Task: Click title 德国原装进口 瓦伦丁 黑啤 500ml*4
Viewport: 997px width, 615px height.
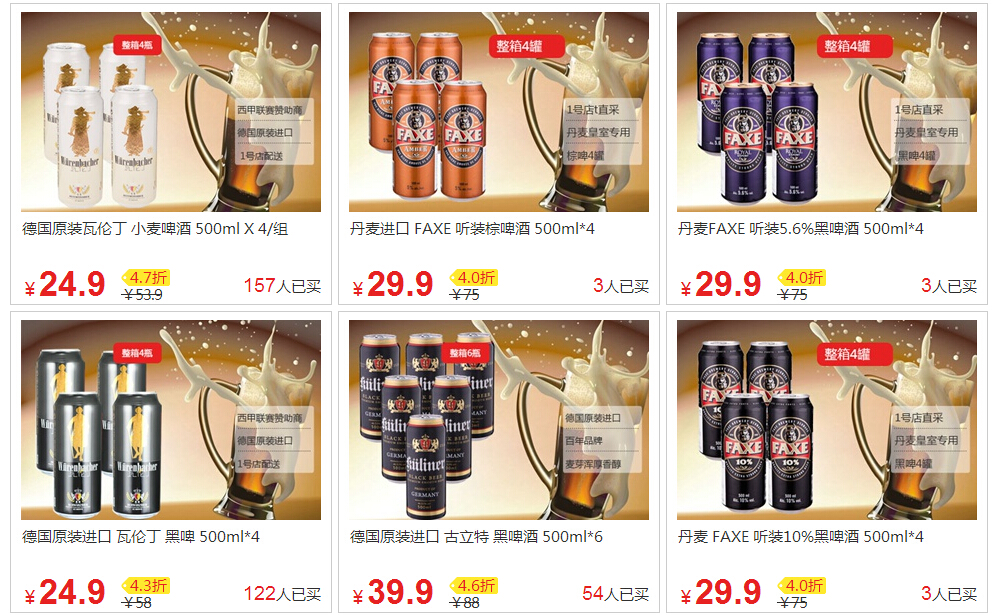Action: 141,537
